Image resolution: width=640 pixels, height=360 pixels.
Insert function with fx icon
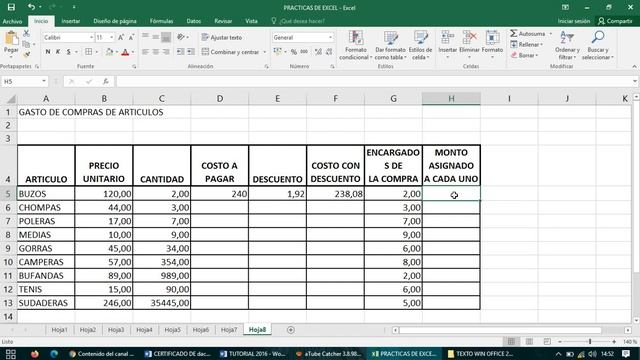pos(106,81)
